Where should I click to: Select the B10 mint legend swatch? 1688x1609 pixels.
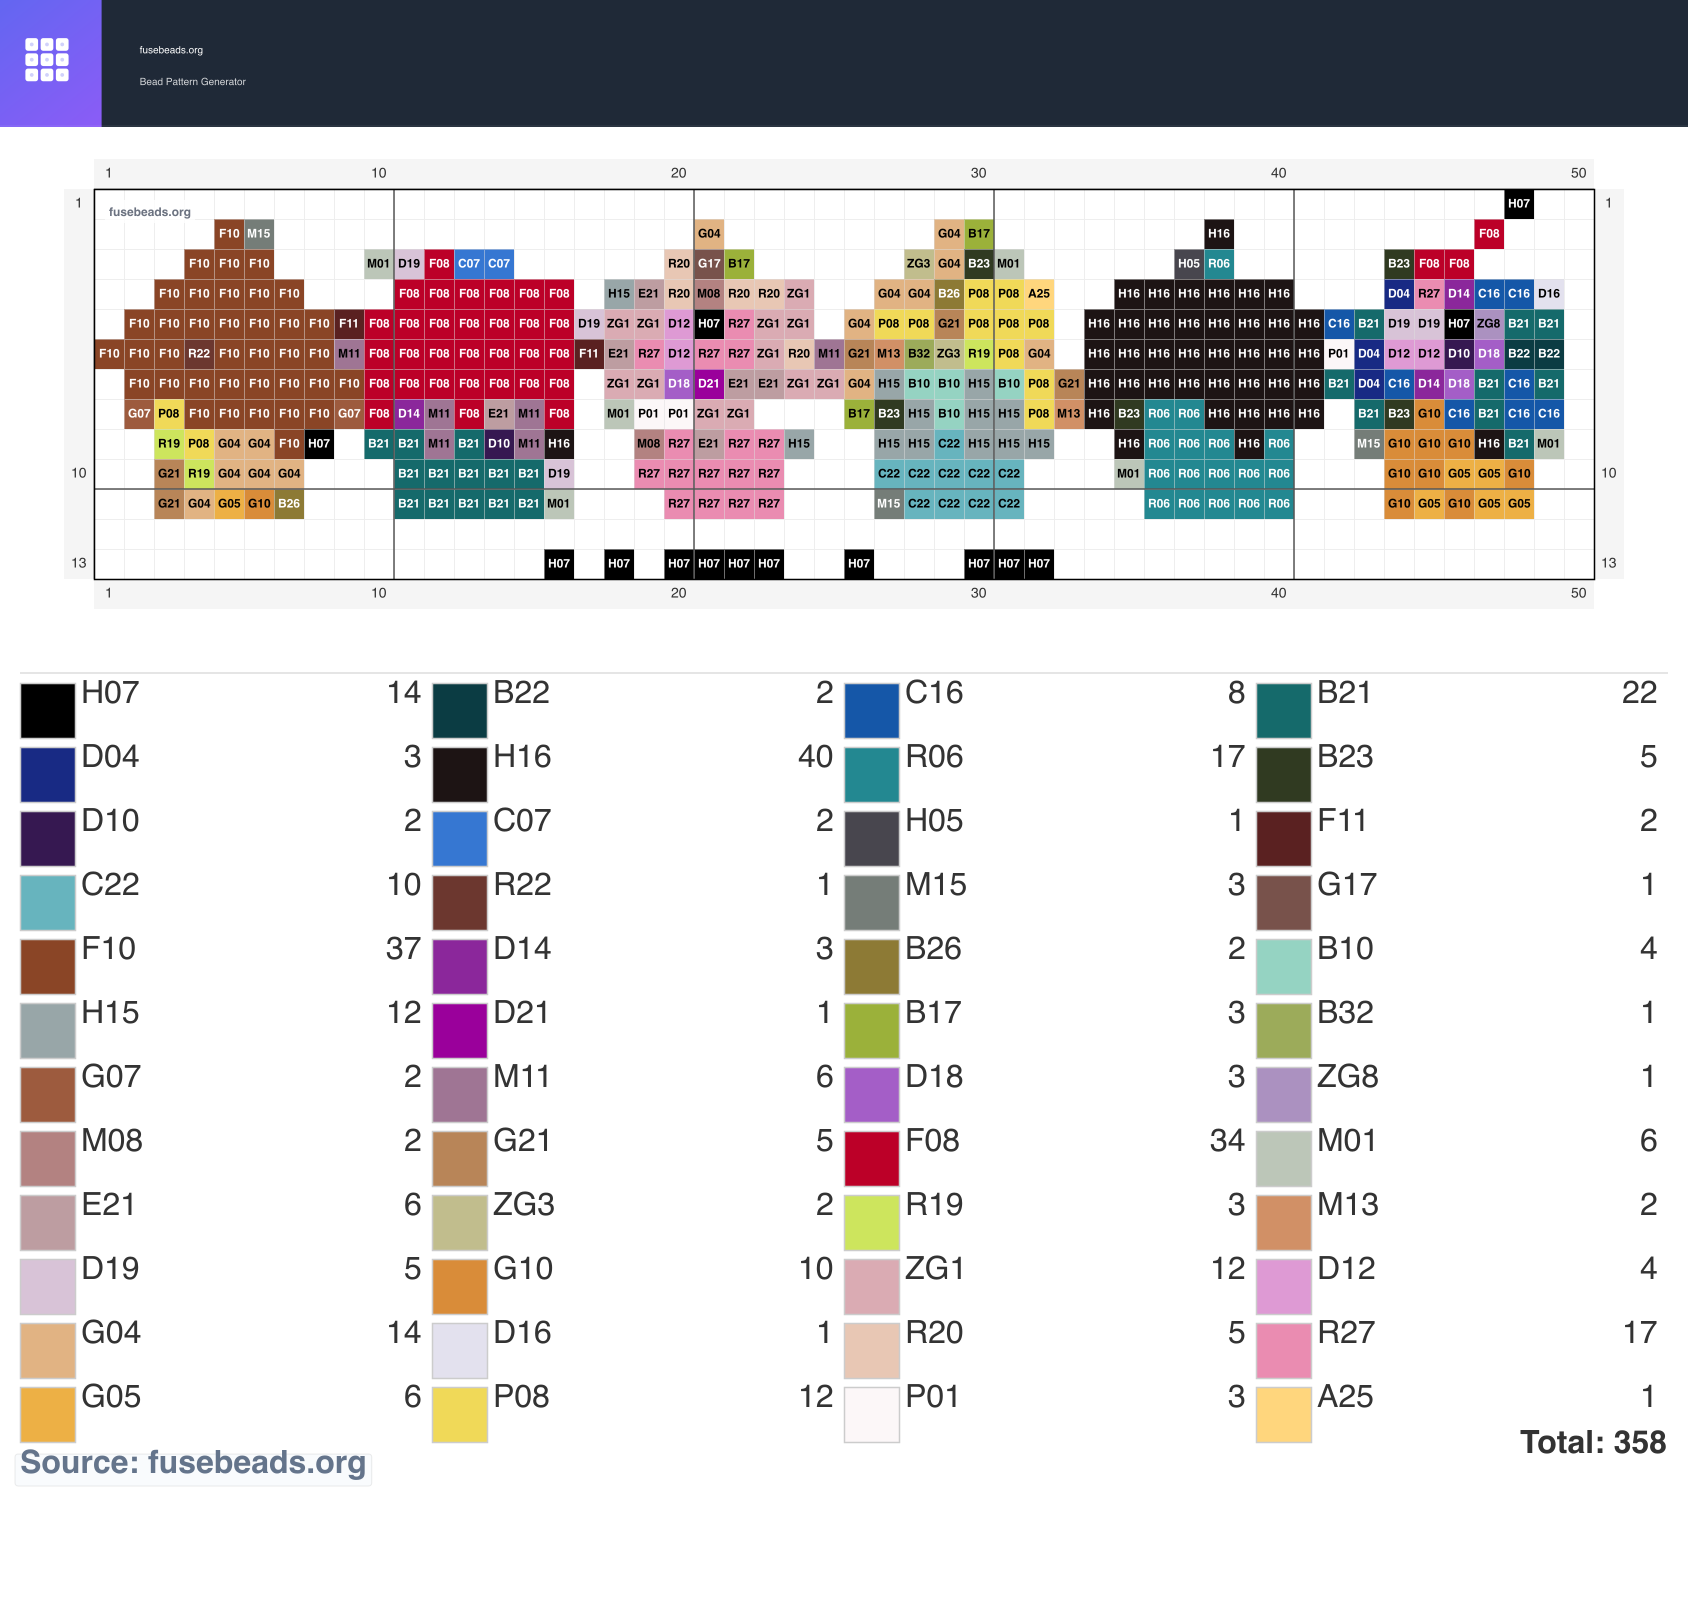(1284, 967)
